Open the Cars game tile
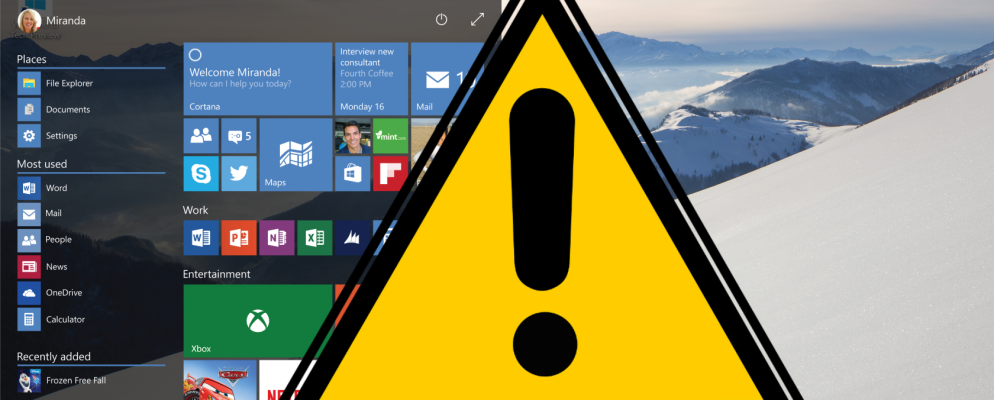This screenshot has width=994, height=400. pos(220,380)
